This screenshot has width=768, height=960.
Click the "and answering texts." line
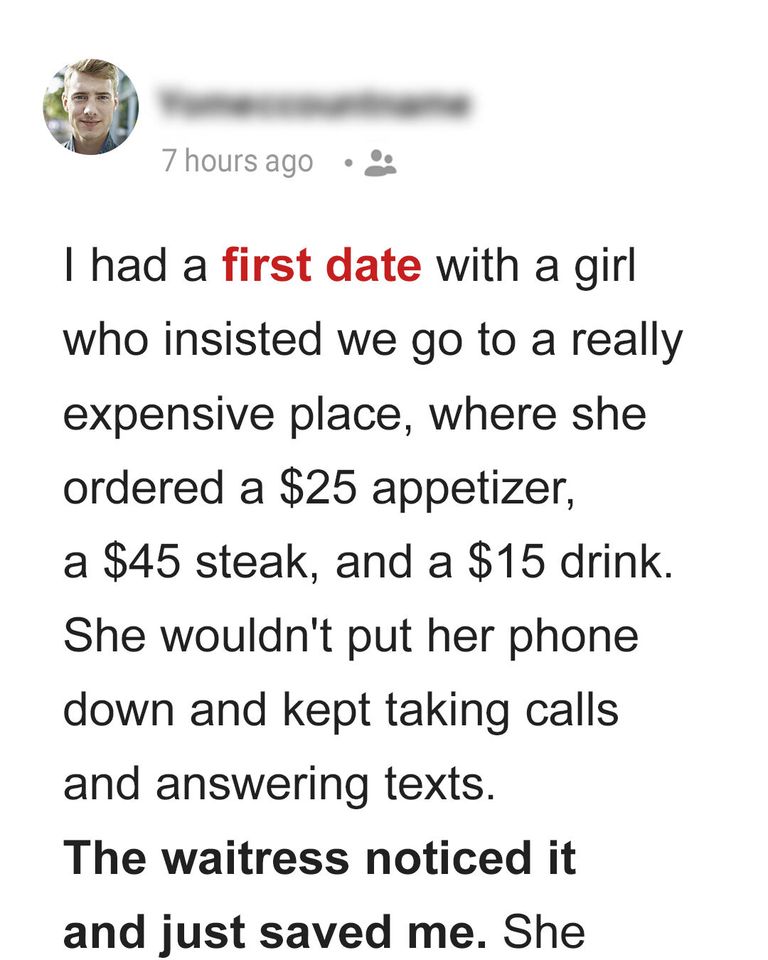click(x=279, y=785)
